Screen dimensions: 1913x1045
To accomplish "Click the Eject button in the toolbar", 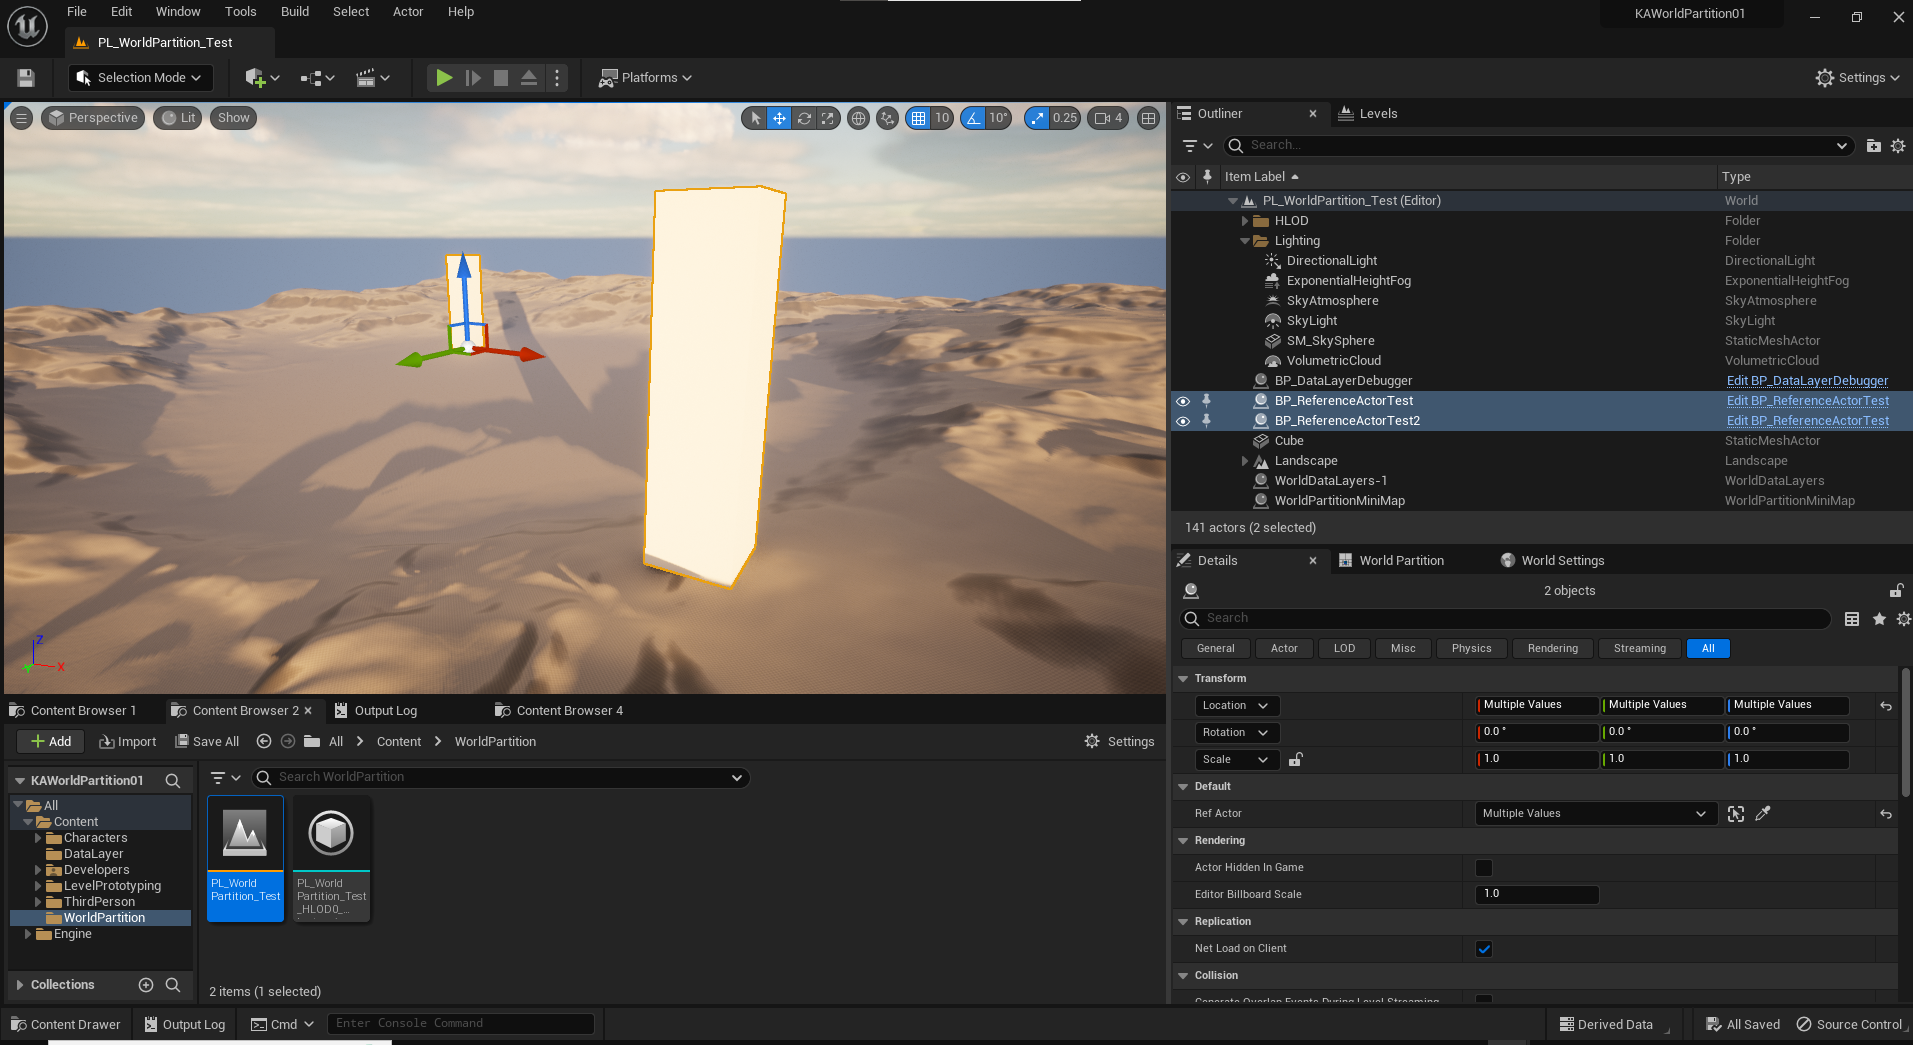I will 529,78.
